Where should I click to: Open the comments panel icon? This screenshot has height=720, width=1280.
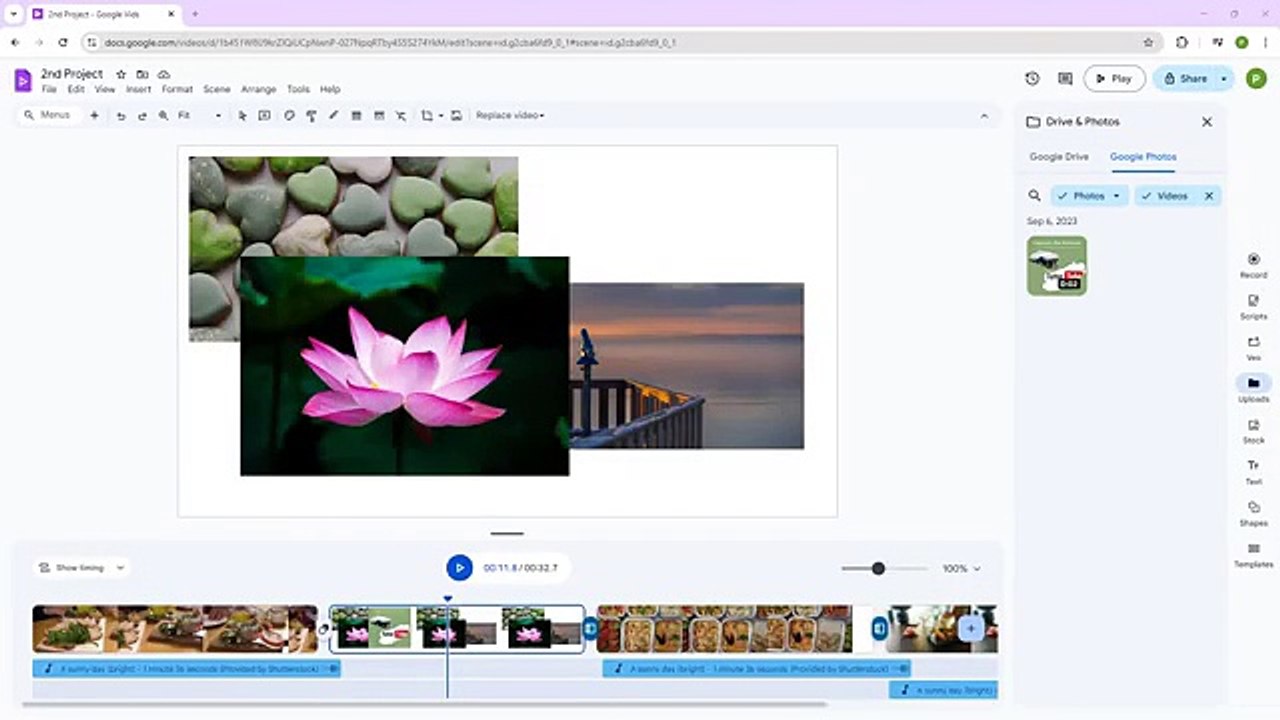pos(1065,78)
